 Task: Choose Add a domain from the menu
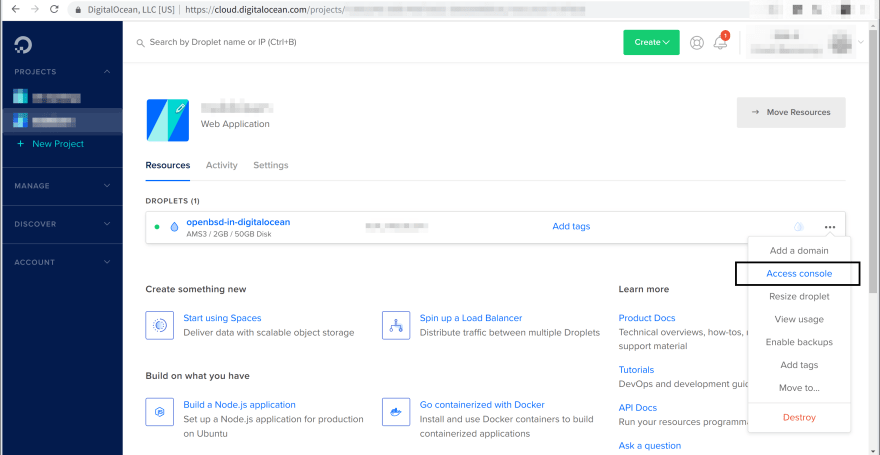(x=799, y=251)
